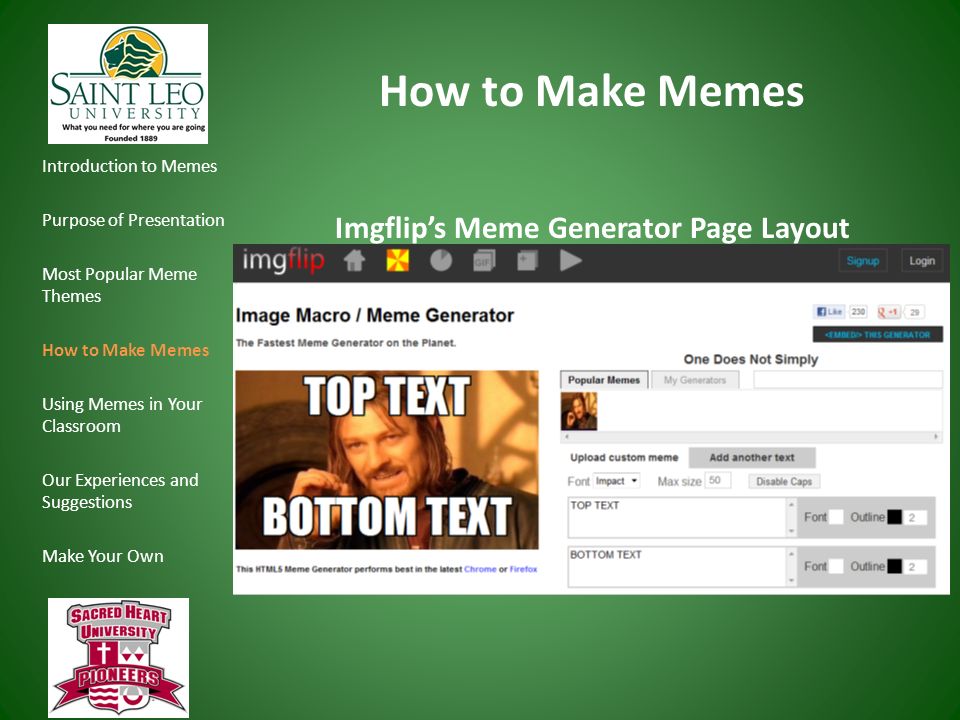The width and height of the screenshot is (960, 720).
Task: Select the yellow pinwheel meme generator icon
Action: [x=397, y=260]
